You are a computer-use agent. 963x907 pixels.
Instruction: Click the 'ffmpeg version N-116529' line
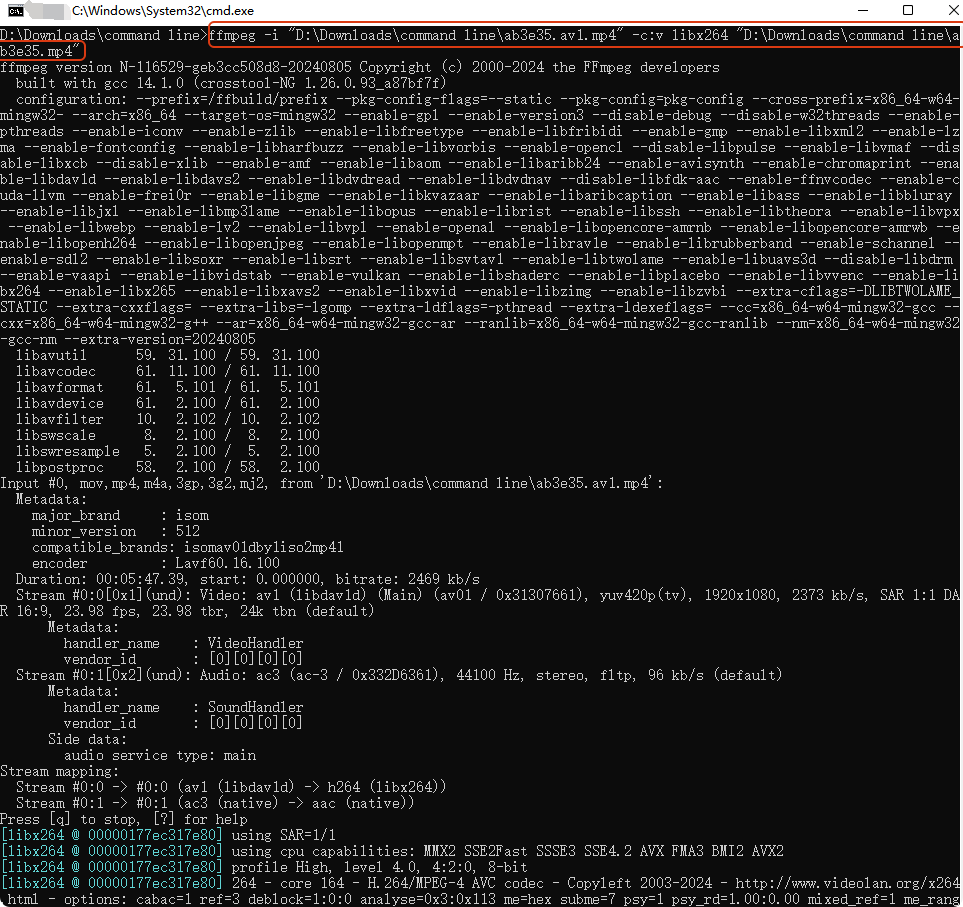pyautogui.click(x=360, y=67)
